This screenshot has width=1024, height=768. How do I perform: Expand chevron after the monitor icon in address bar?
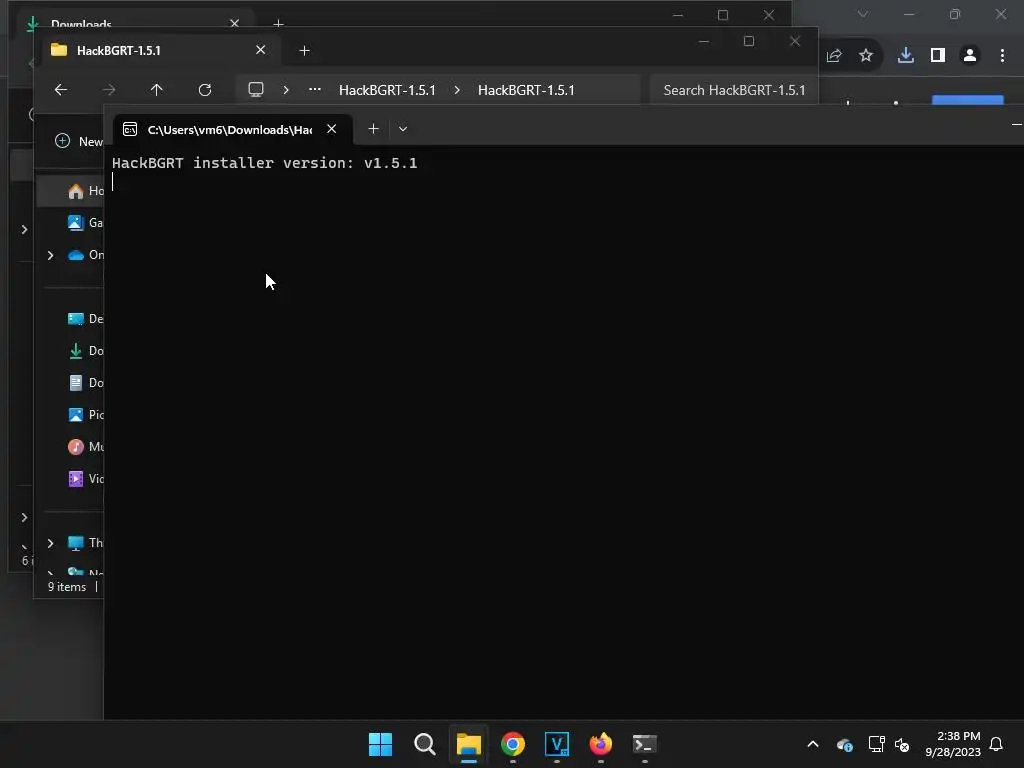pyautogui.click(x=286, y=89)
